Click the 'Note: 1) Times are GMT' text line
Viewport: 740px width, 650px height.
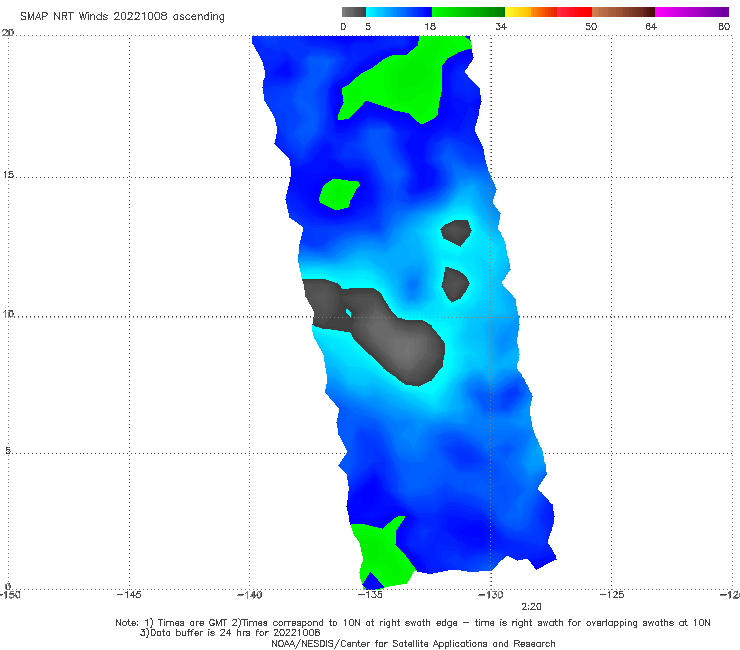pos(413,623)
